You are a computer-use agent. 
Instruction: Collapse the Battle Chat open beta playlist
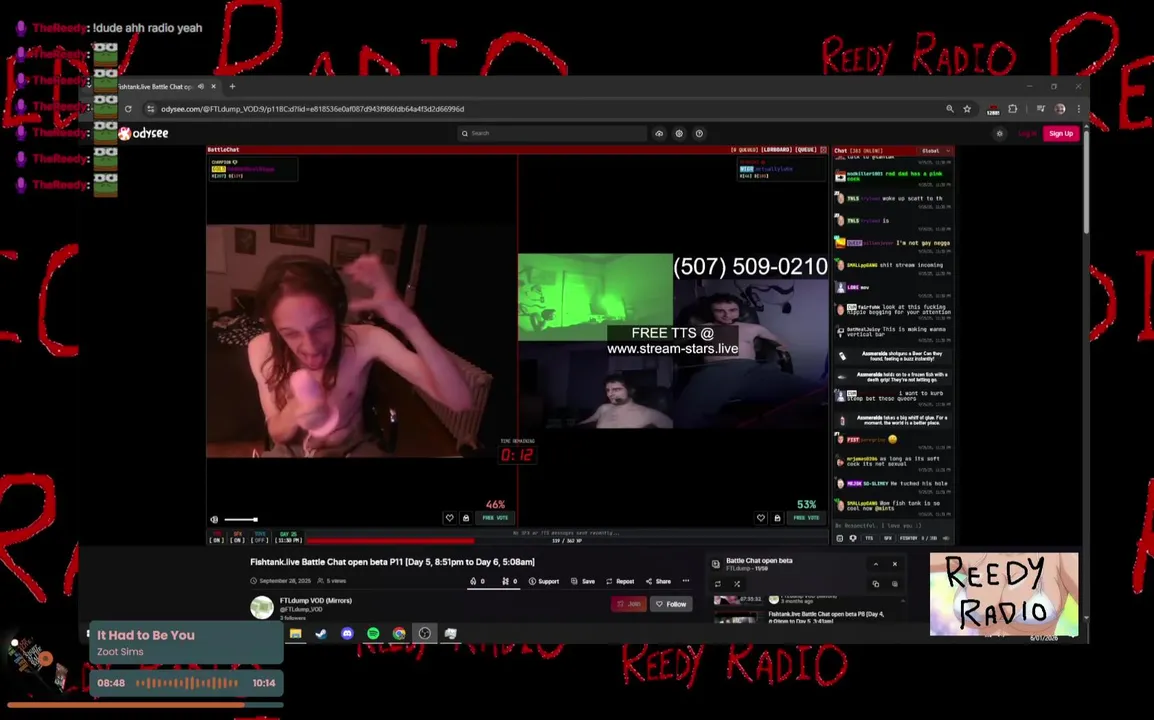point(876,564)
